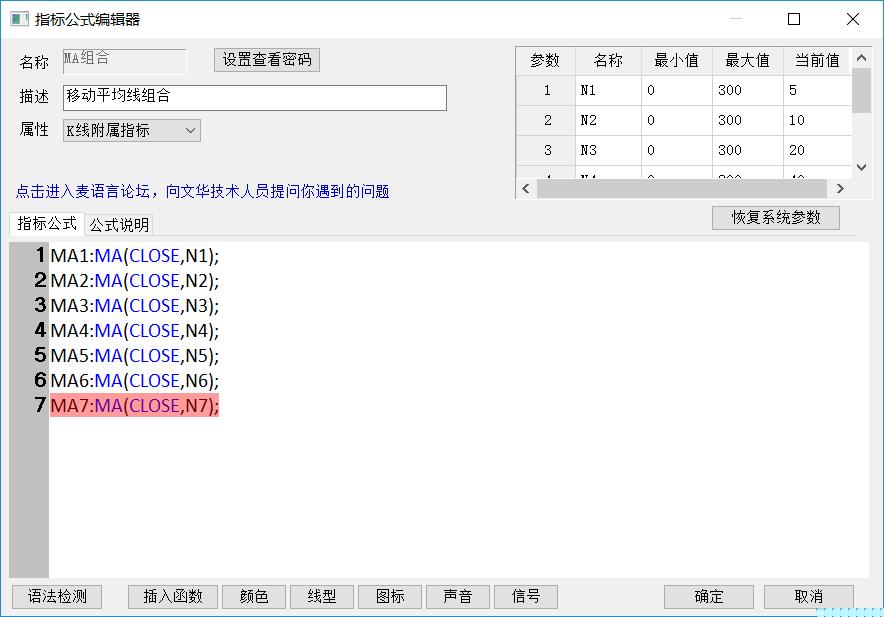
Task: Click the 声音 sound button
Action: 458,597
